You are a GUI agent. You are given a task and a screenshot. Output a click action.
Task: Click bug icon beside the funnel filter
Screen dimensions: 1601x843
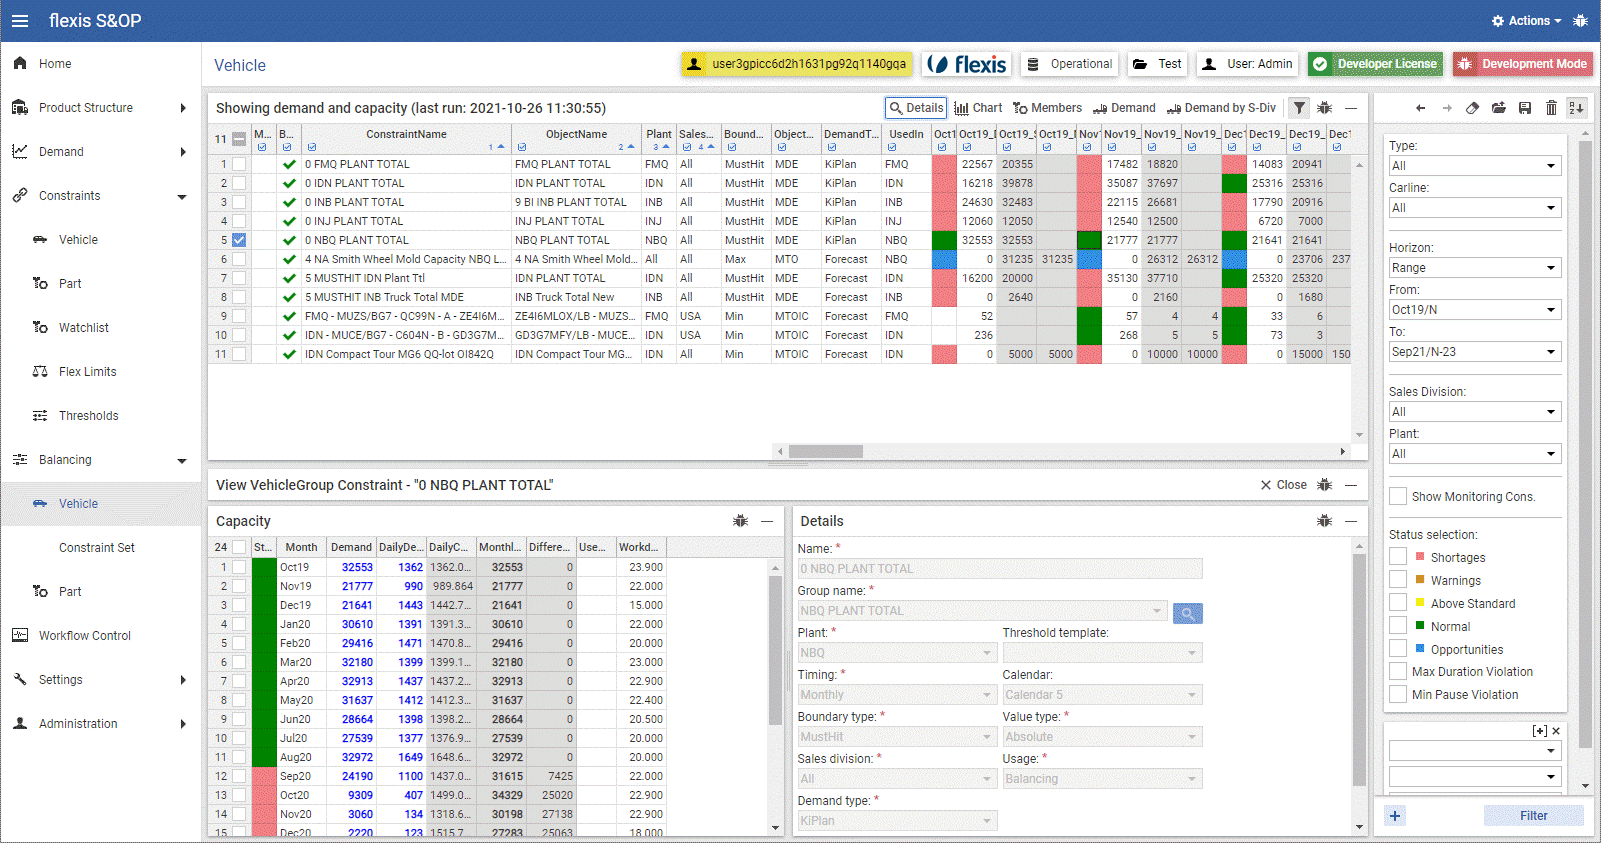[x=1324, y=108]
